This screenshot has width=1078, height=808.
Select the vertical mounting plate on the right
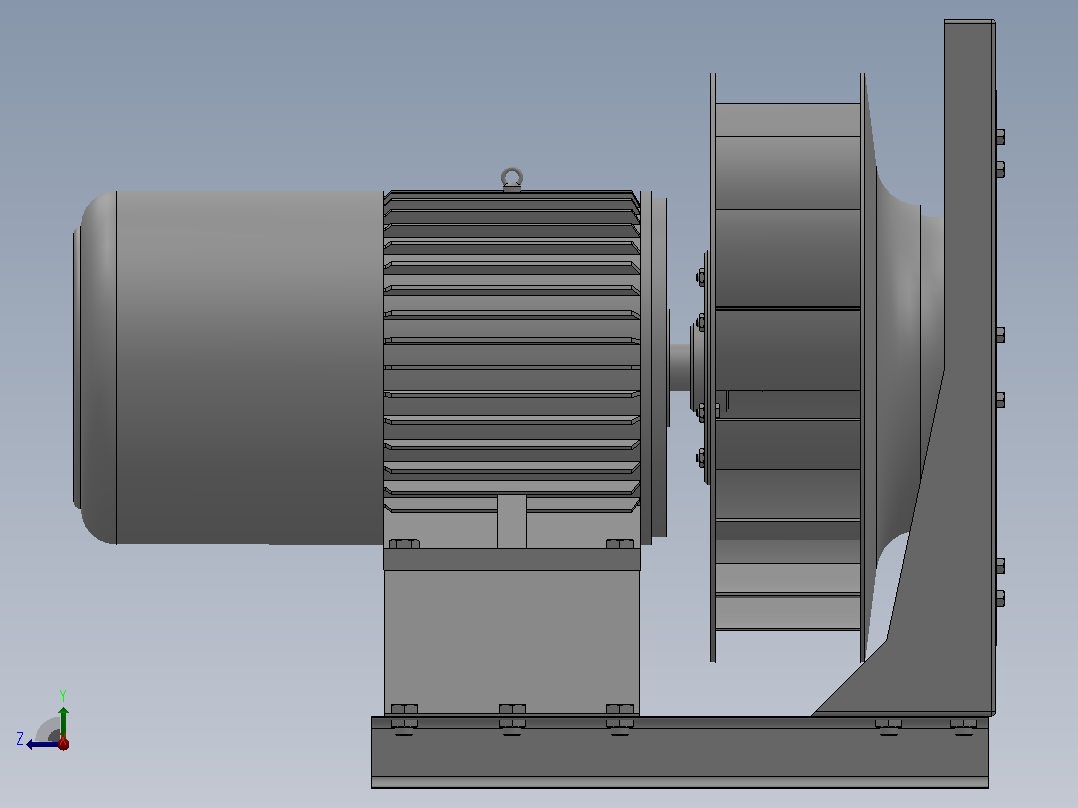click(x=969, y=368)
